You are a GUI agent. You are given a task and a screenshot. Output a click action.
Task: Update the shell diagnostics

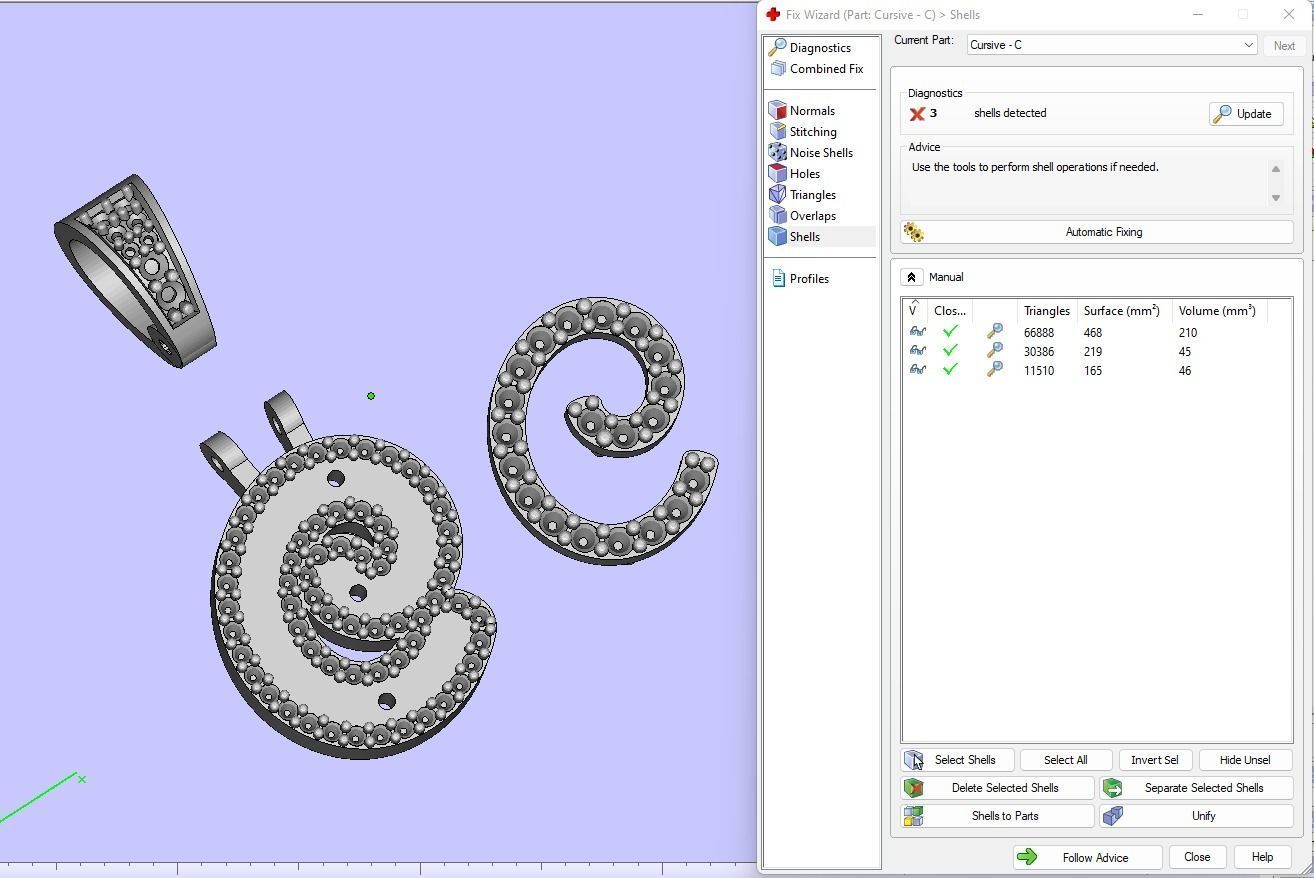[x=1245, y=114]
